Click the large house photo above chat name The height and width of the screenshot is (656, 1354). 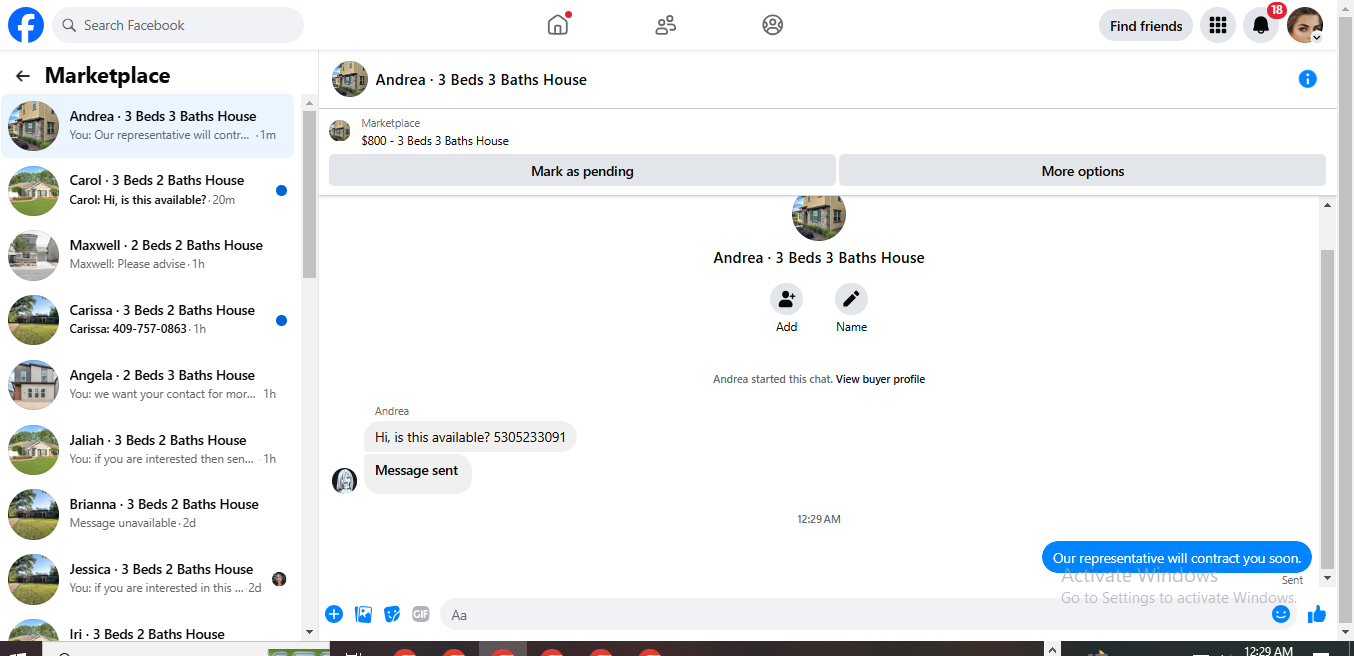click(x=819, y=219)
